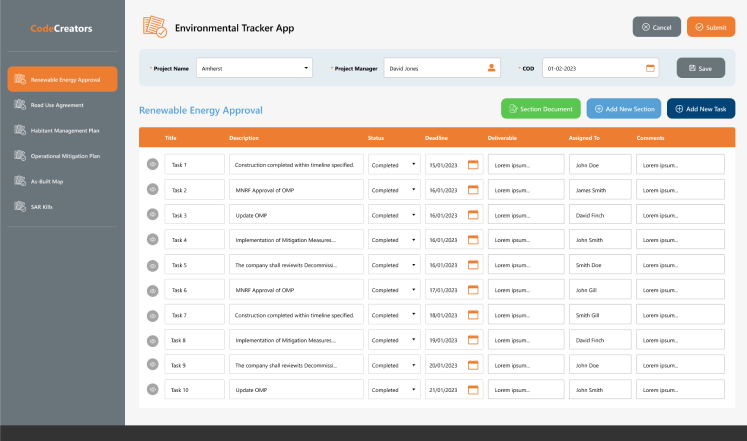Click the Task 3 Comments input field
747x441 pixels.
click(x=680, y=215)
